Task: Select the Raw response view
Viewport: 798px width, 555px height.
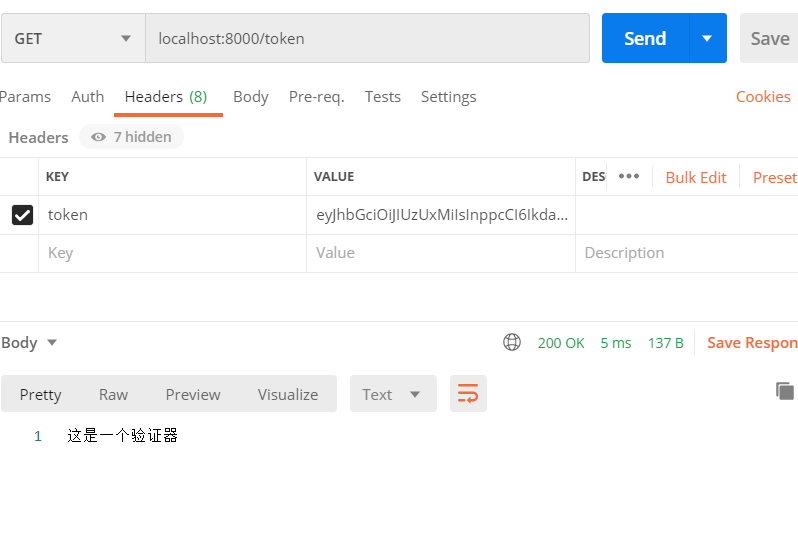Action: (x=113, y=394)
